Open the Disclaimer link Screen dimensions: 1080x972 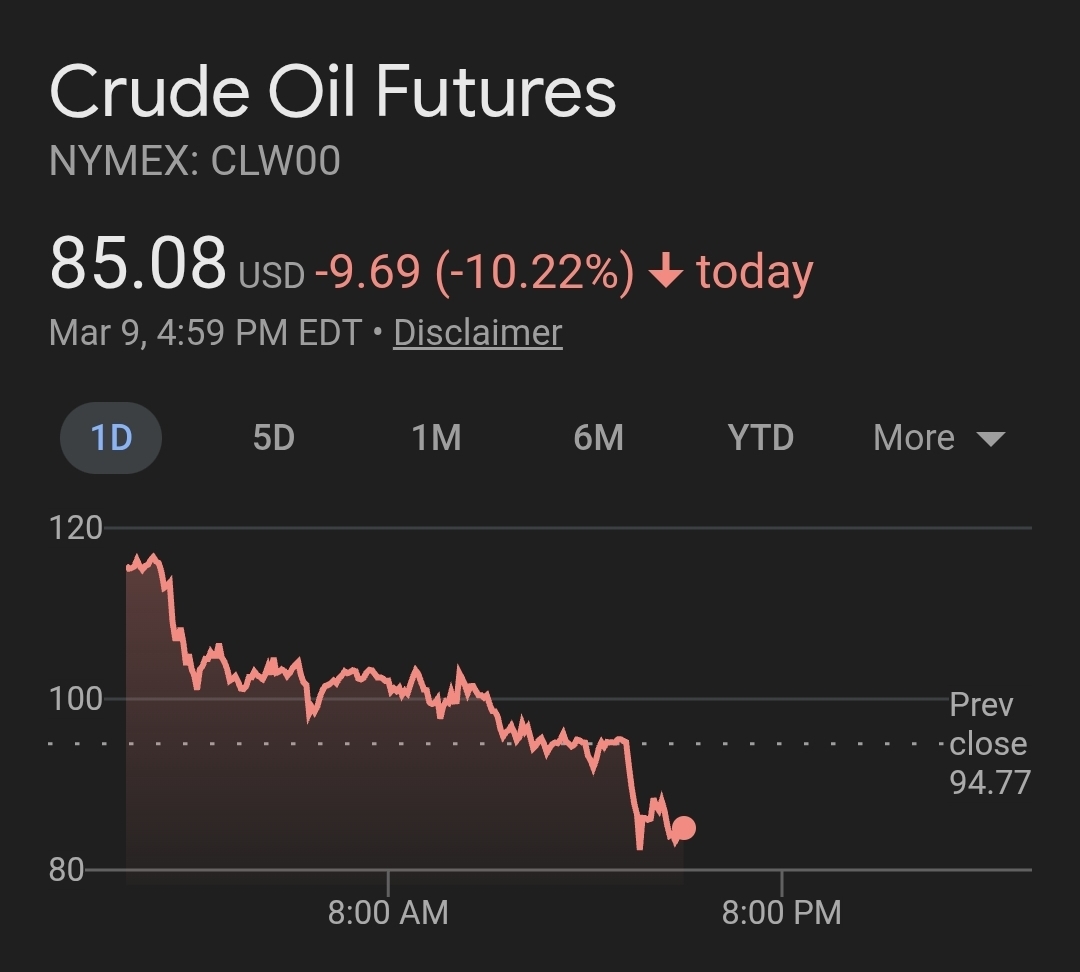(478, 332)
